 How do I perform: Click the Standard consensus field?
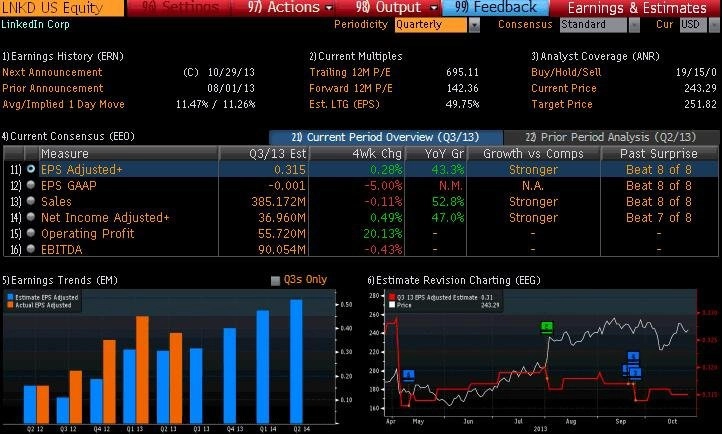tap(593, 25)
